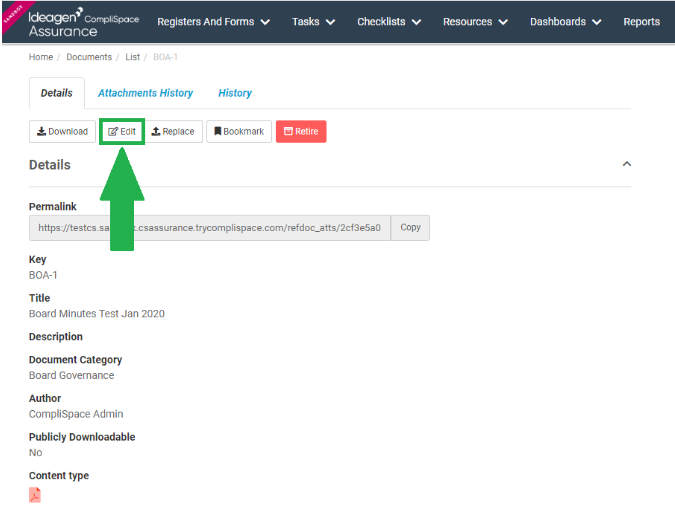Click inside the Permalink URL field
Image resolution: width=675 pixels, height=509 pixels.
pos(210,228)
